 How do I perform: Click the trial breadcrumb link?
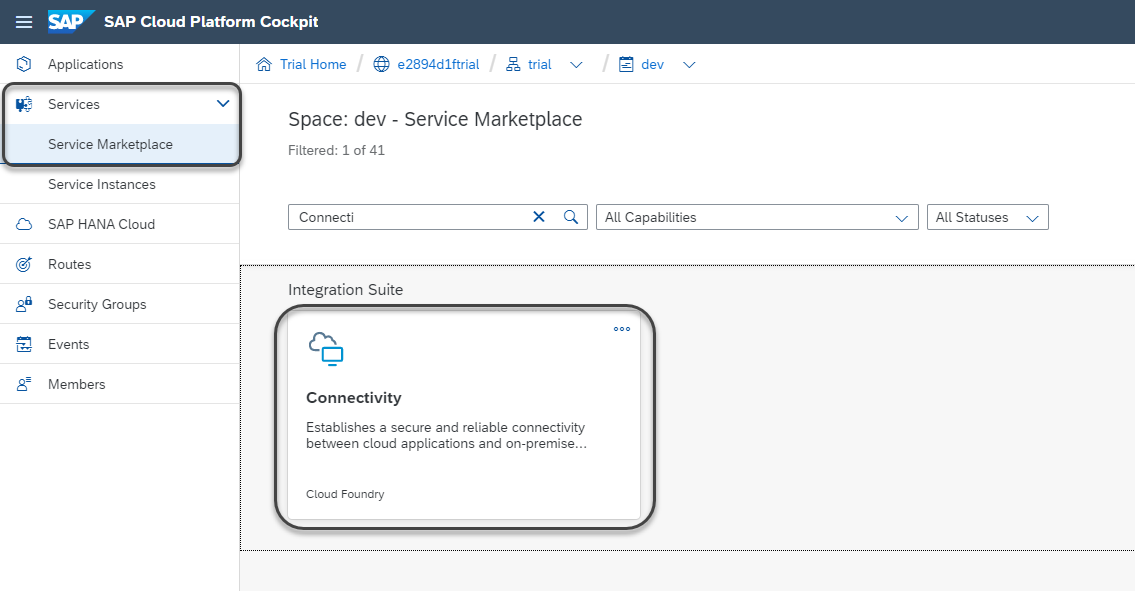(x=539, y=64)
